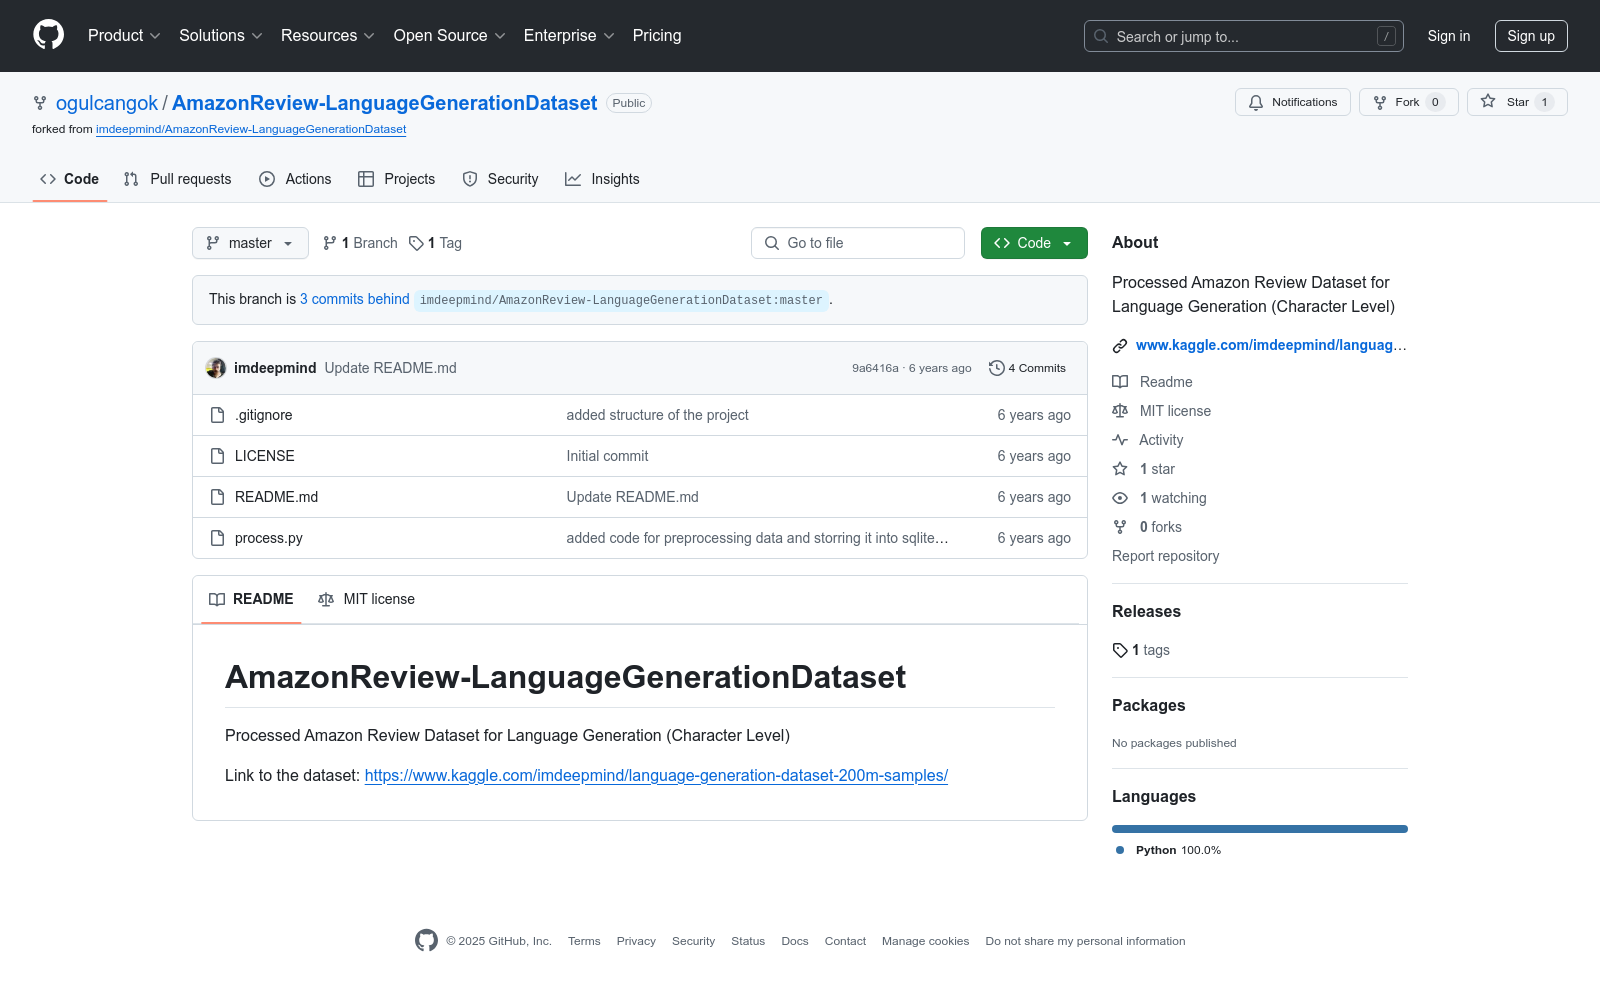Click the Sign up button
The image size is (1600, 1000).
1531,36
